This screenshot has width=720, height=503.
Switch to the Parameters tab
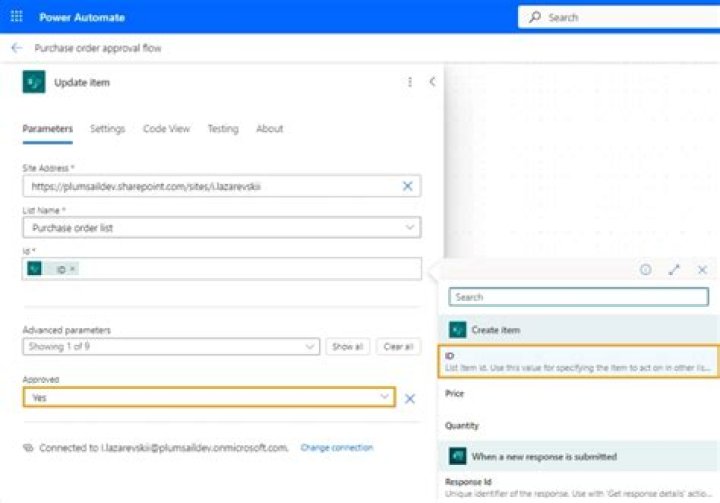[x=48, y=129]
